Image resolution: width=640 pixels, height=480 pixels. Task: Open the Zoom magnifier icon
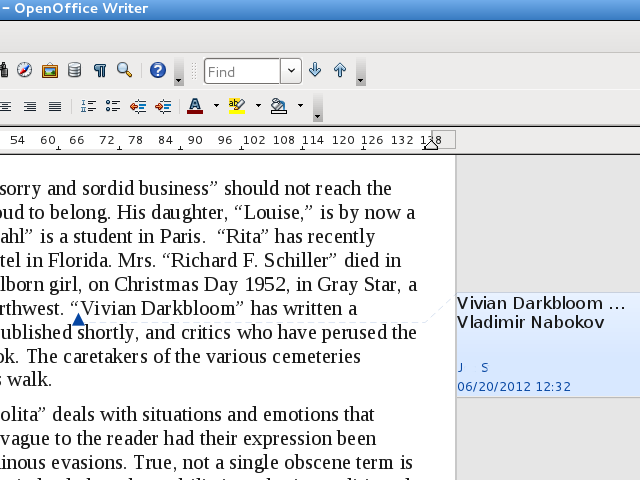point(124,70)
